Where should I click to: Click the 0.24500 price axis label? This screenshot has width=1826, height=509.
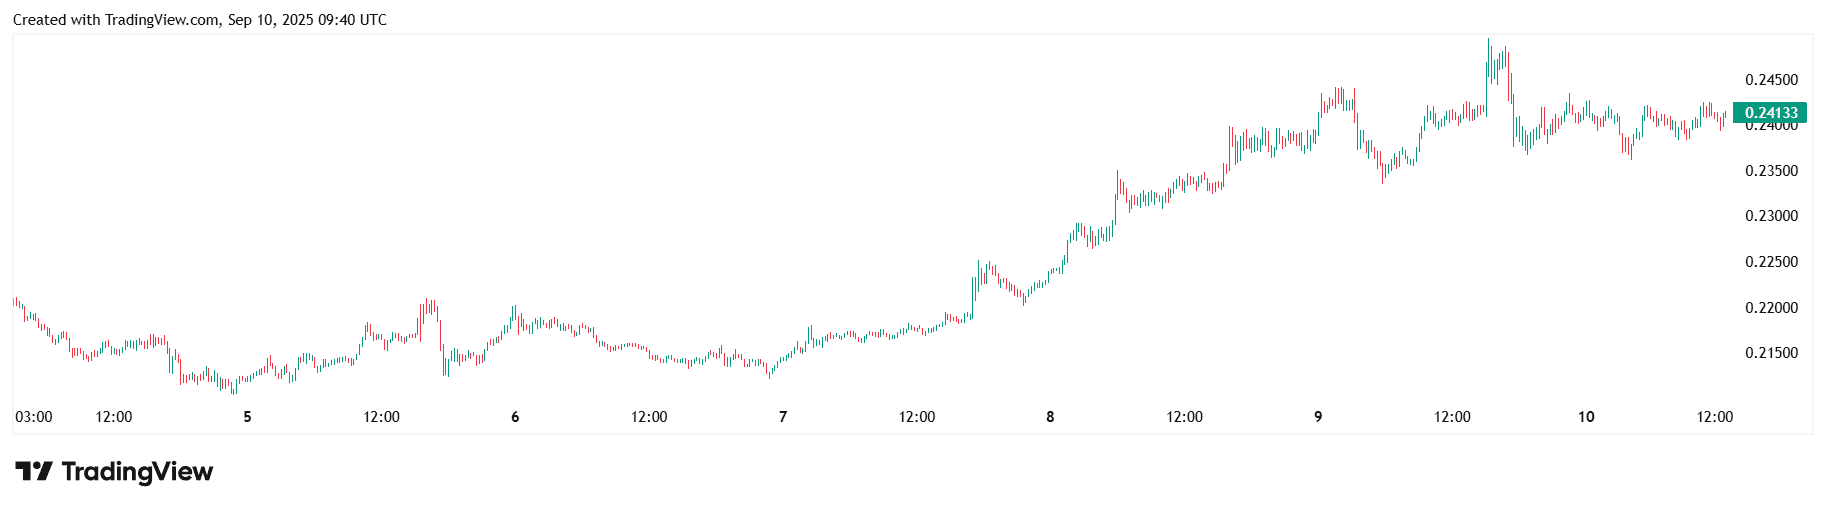point(1771,80)
